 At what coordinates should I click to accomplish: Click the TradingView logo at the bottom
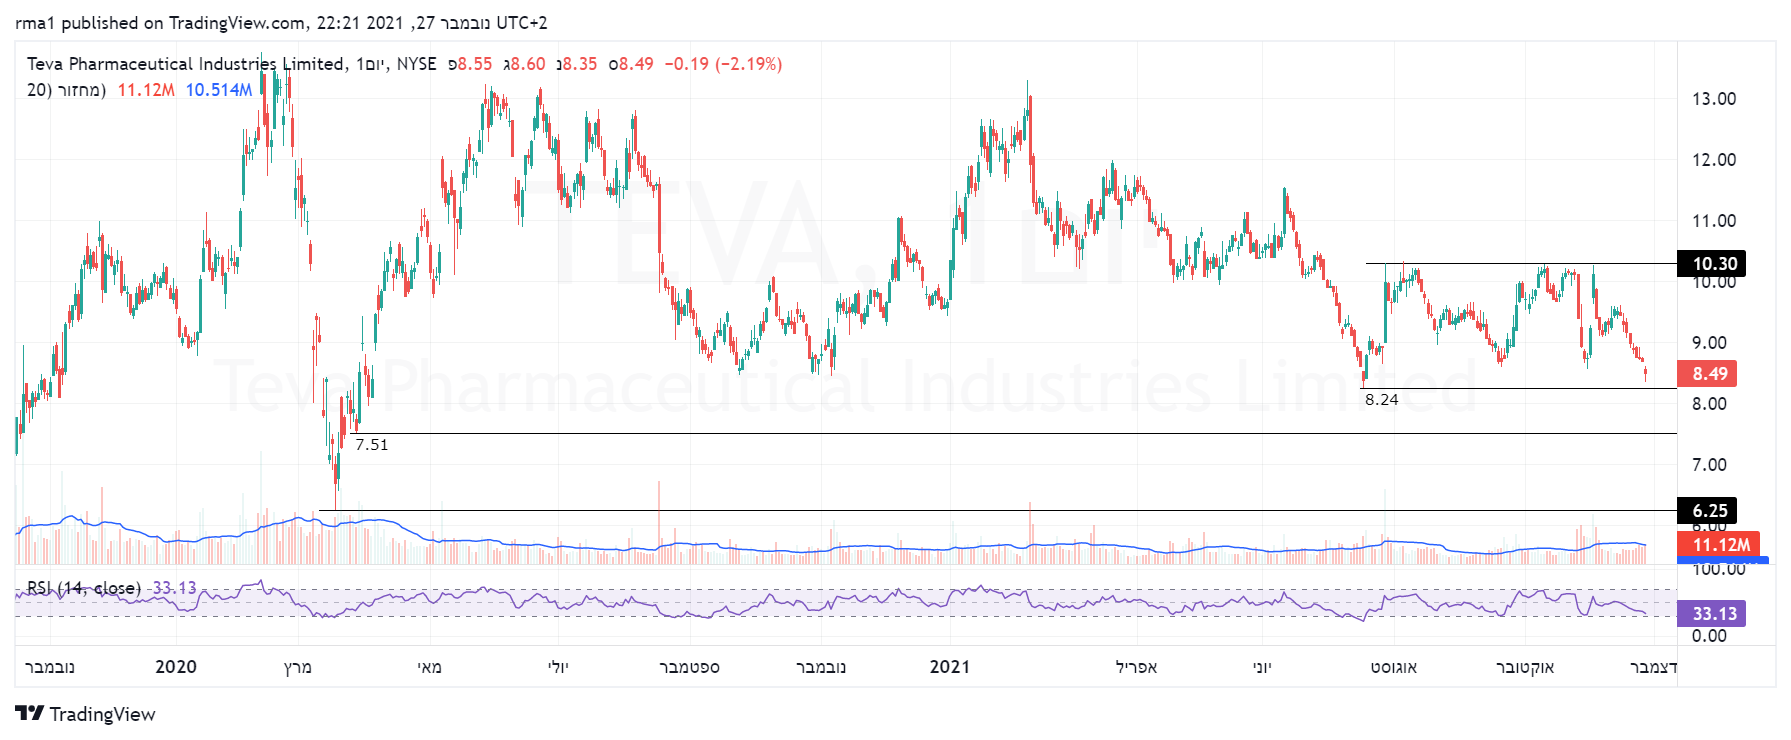pyautogui.click(x=86, y=714)
